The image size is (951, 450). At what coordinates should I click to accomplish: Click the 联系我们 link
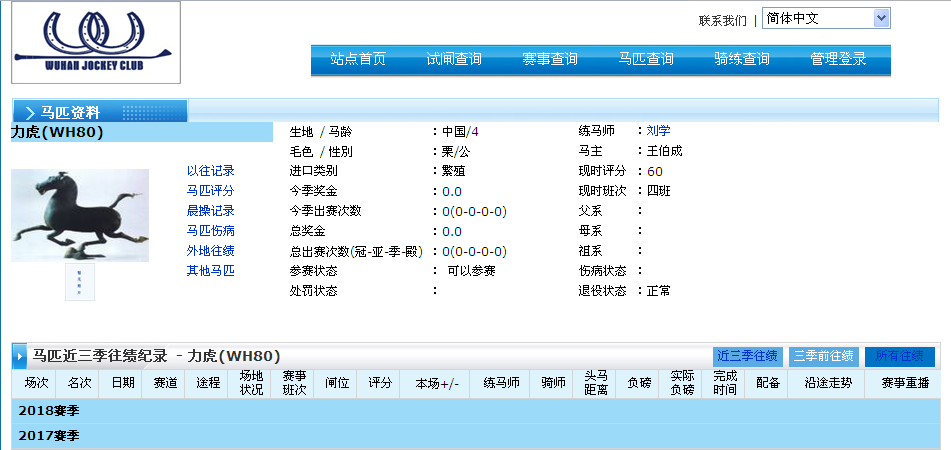[x=722, y=20]
